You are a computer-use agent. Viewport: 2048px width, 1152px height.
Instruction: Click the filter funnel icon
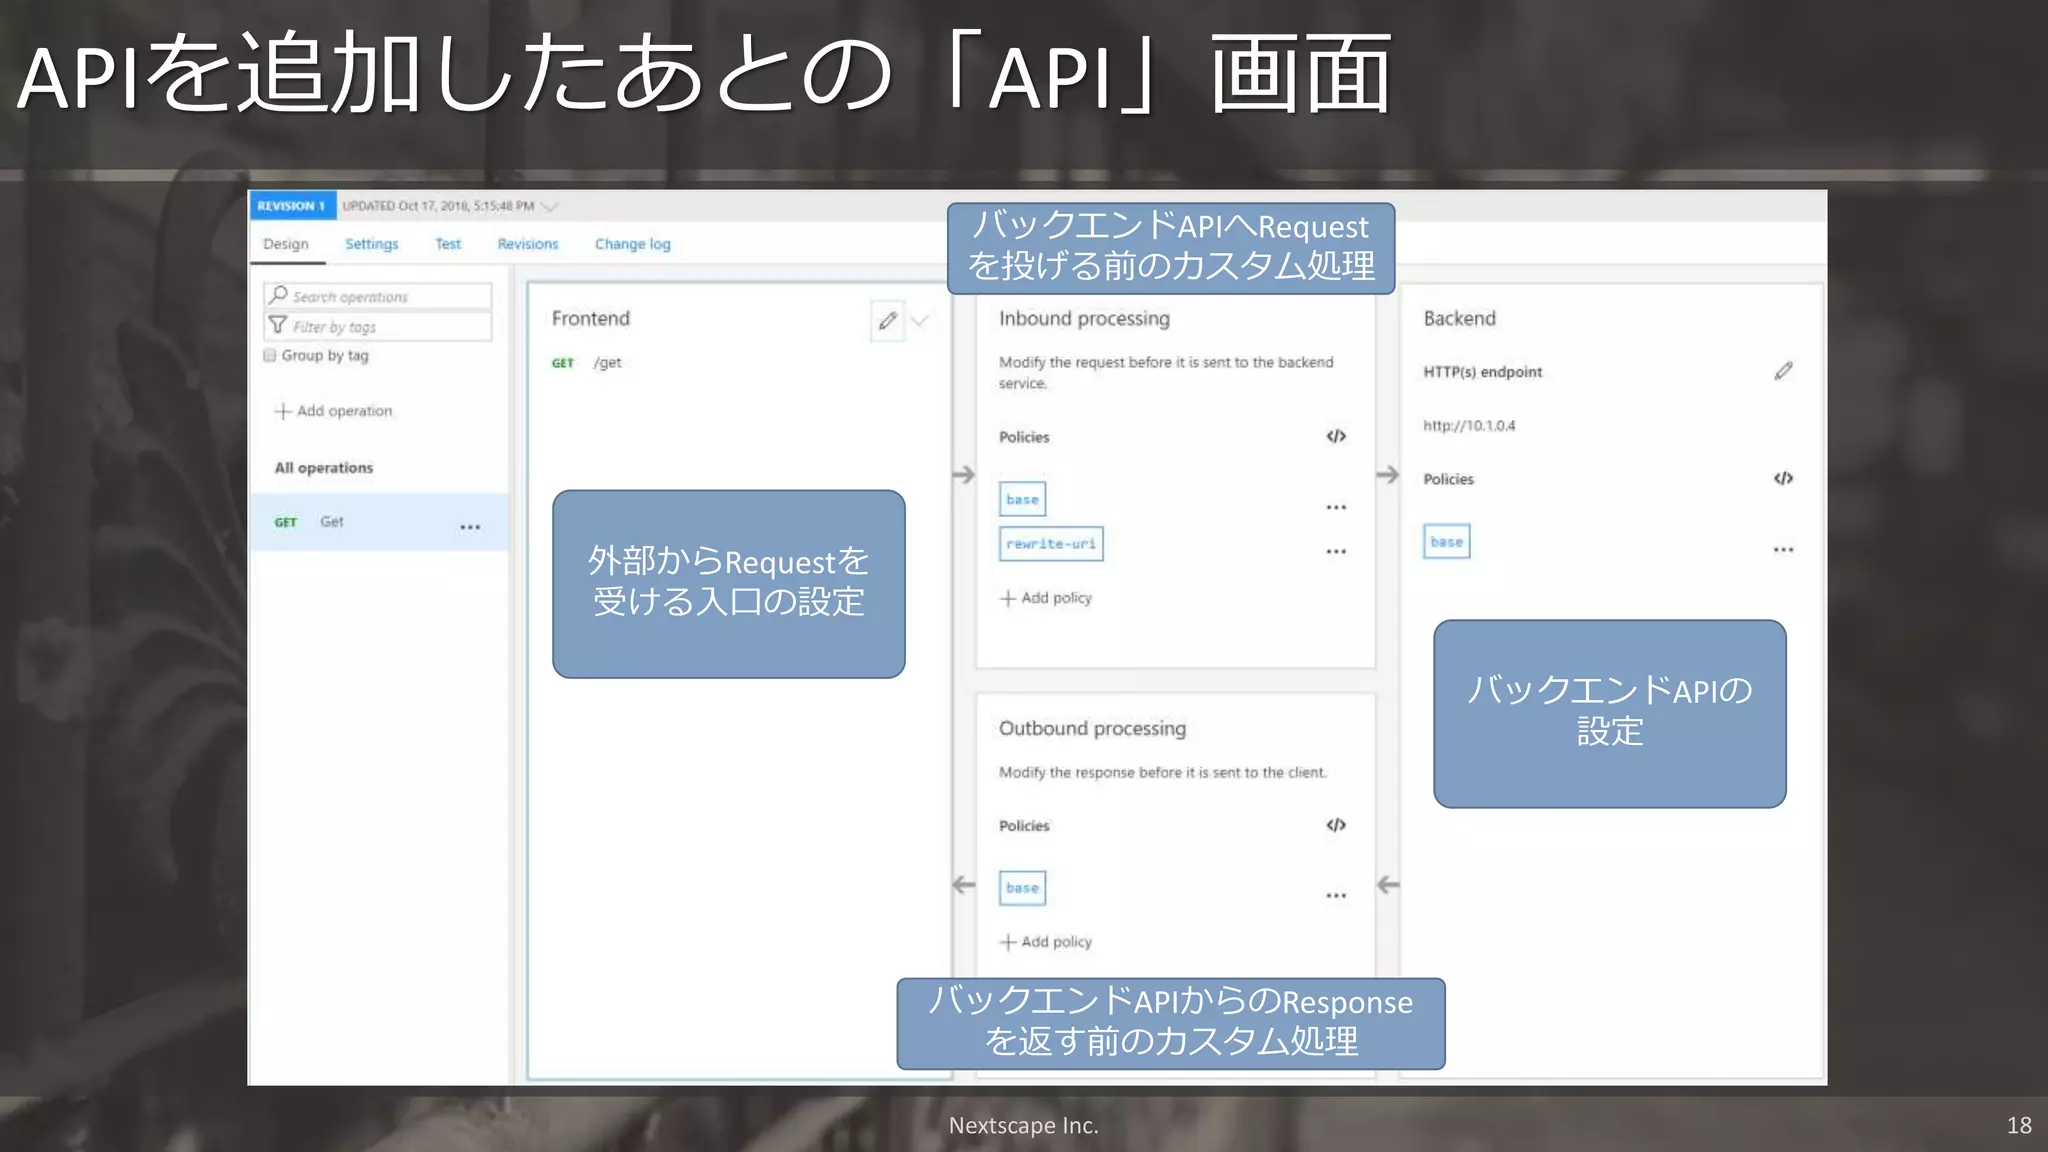[x=278, y=325]
